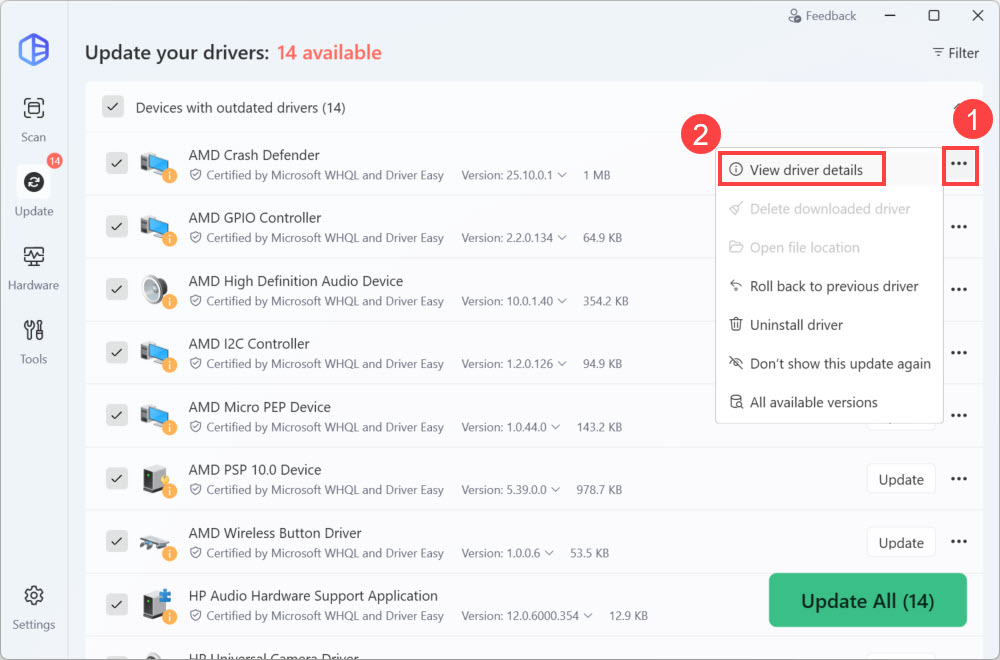Viewport: 1000px width, 660px height.
Task: Open the Scan page in sidebar
Action: click(x=34, y=118)
